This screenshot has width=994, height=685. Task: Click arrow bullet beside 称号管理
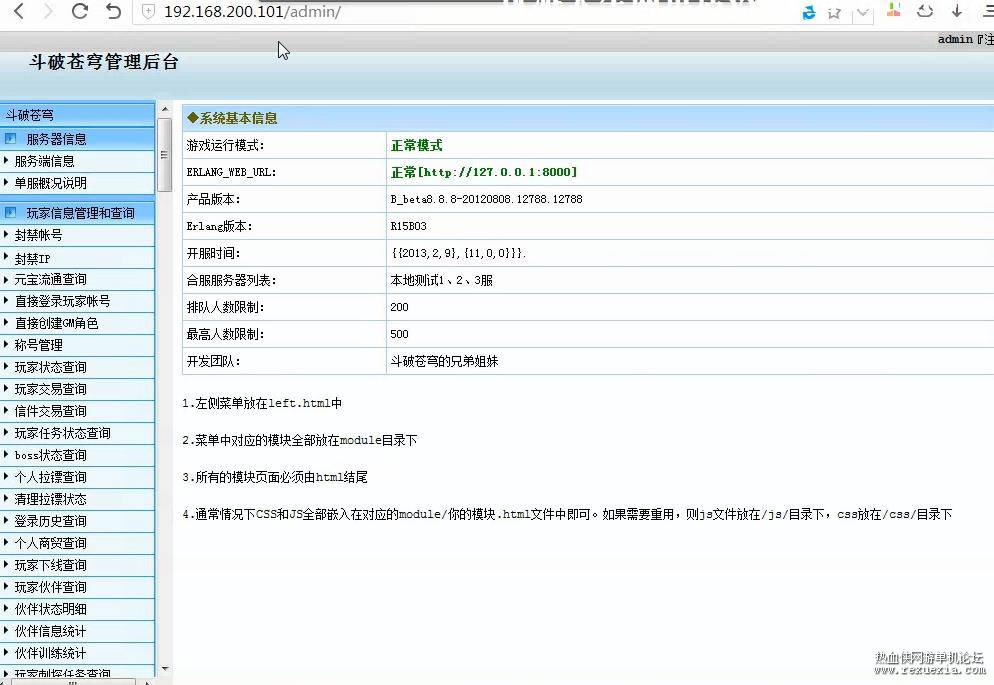pos(6,345)
